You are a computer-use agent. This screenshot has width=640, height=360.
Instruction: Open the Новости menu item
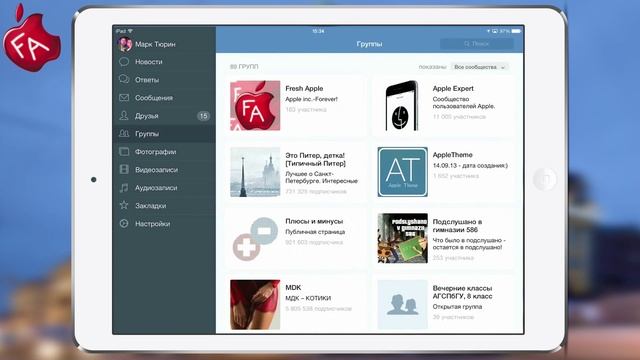pyautogui.click(x=149, y=62)
